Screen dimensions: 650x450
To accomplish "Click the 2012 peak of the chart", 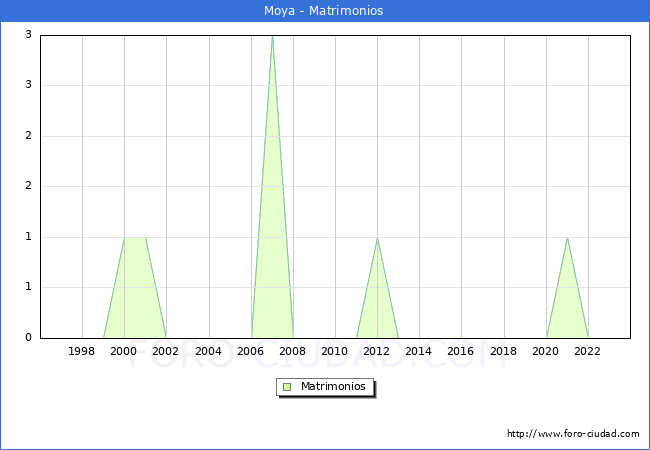I will coord(377,238).
